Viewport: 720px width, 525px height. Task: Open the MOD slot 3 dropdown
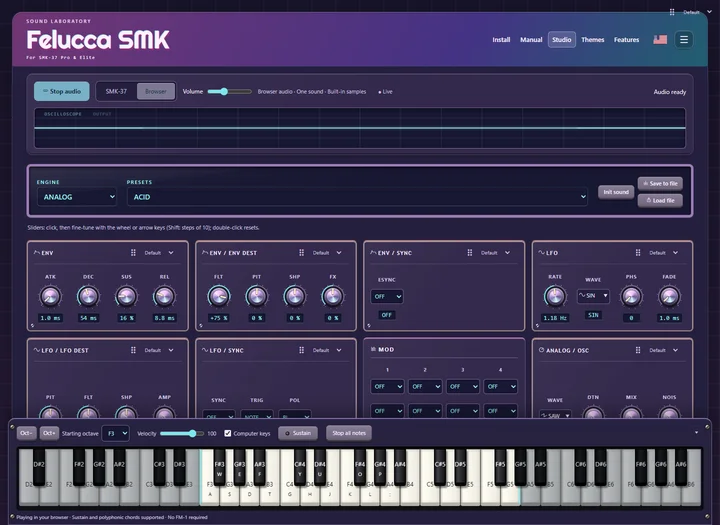click(x=463, y=387)
